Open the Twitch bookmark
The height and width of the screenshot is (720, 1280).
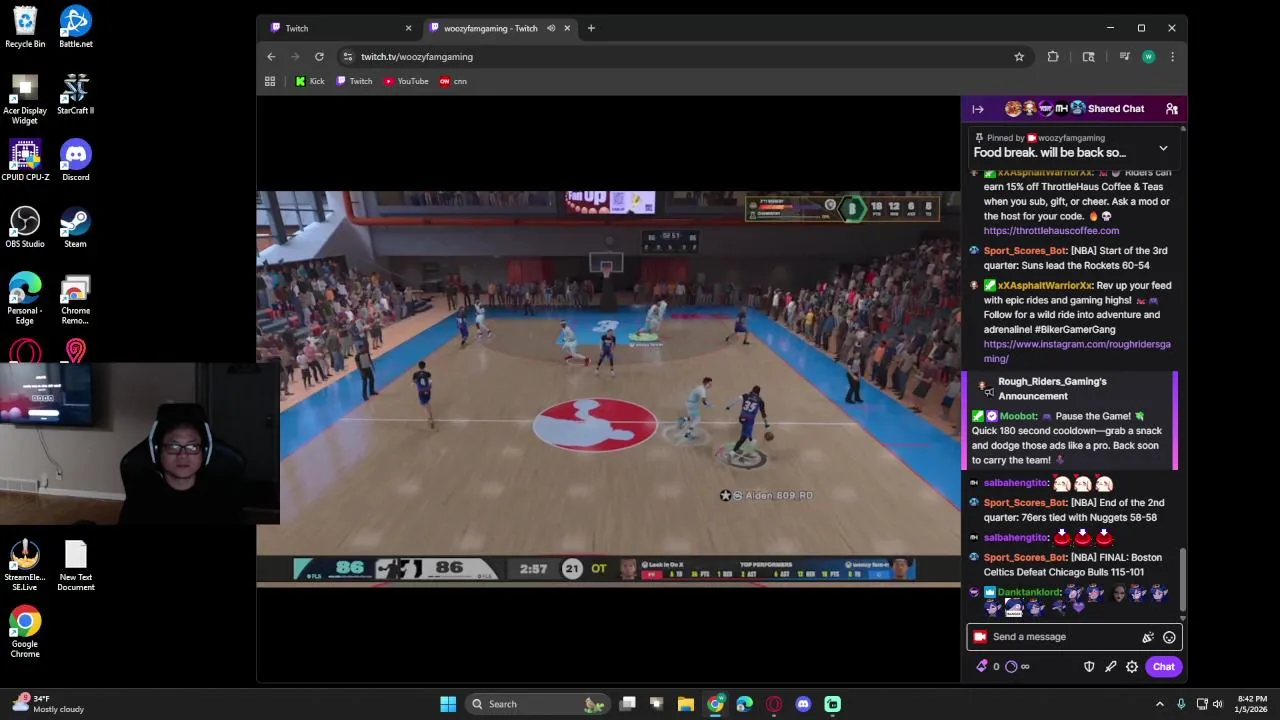click(354, 81)
